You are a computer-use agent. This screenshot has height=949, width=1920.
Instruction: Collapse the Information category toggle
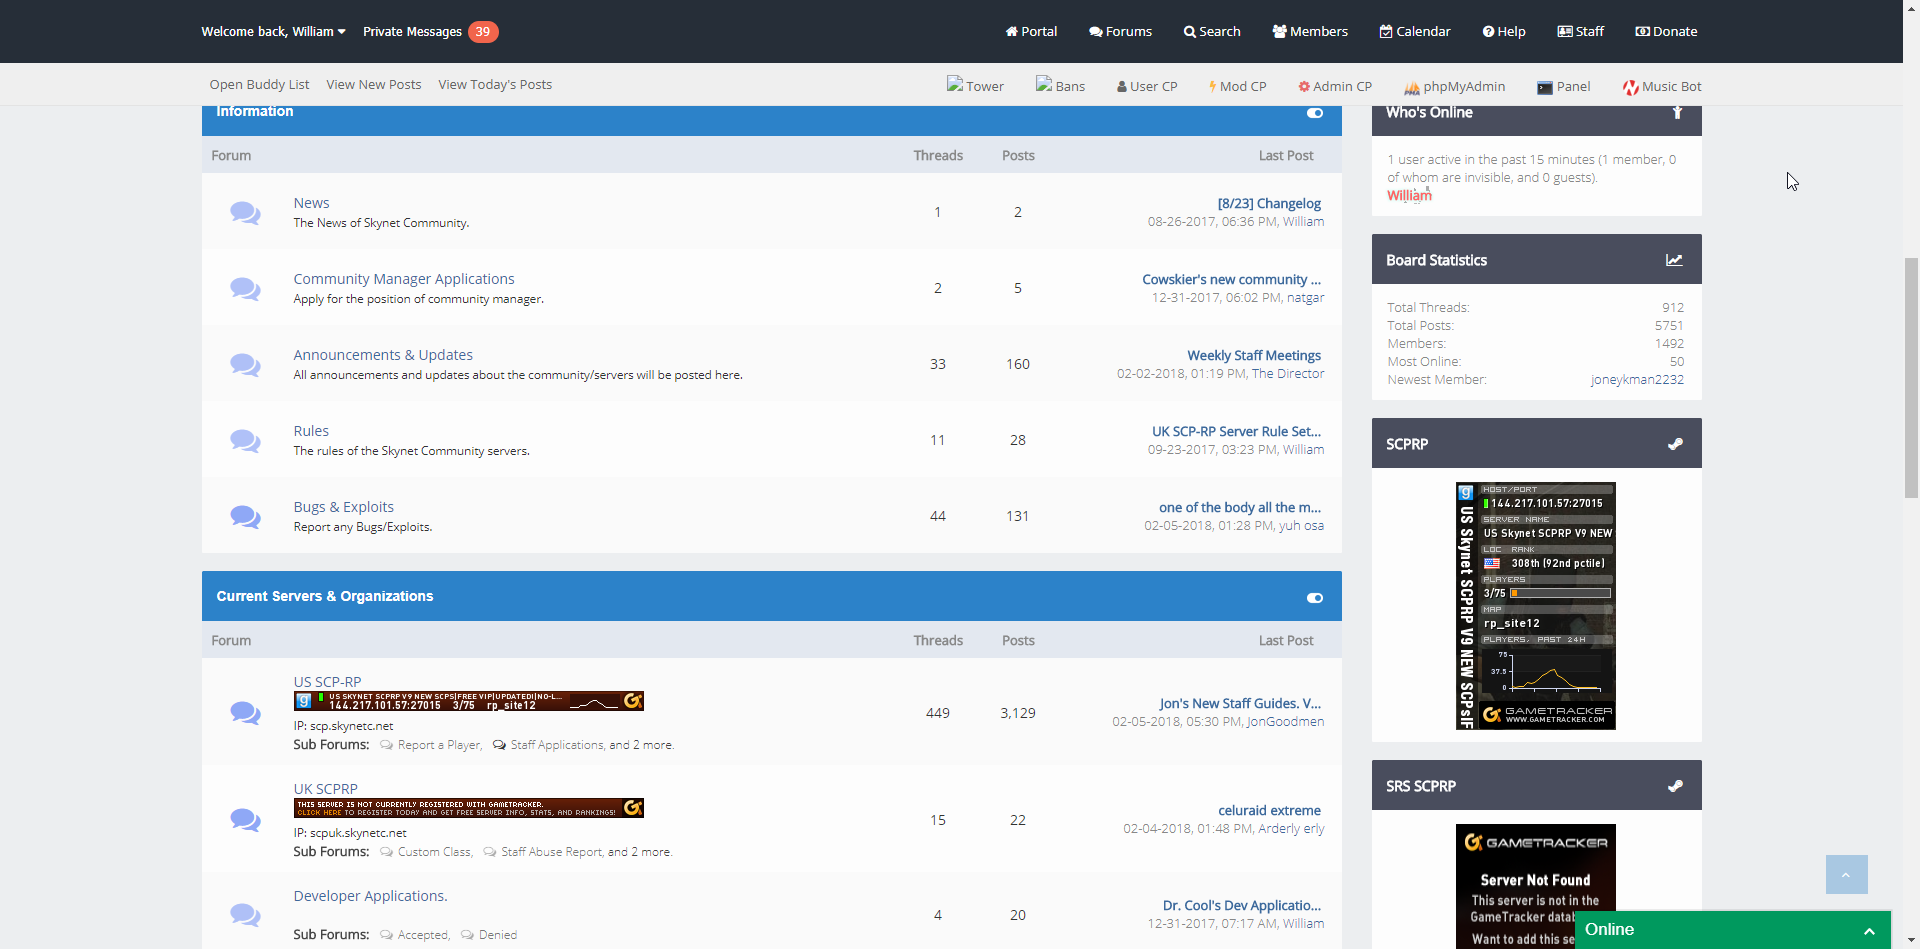coord(1315,113)
